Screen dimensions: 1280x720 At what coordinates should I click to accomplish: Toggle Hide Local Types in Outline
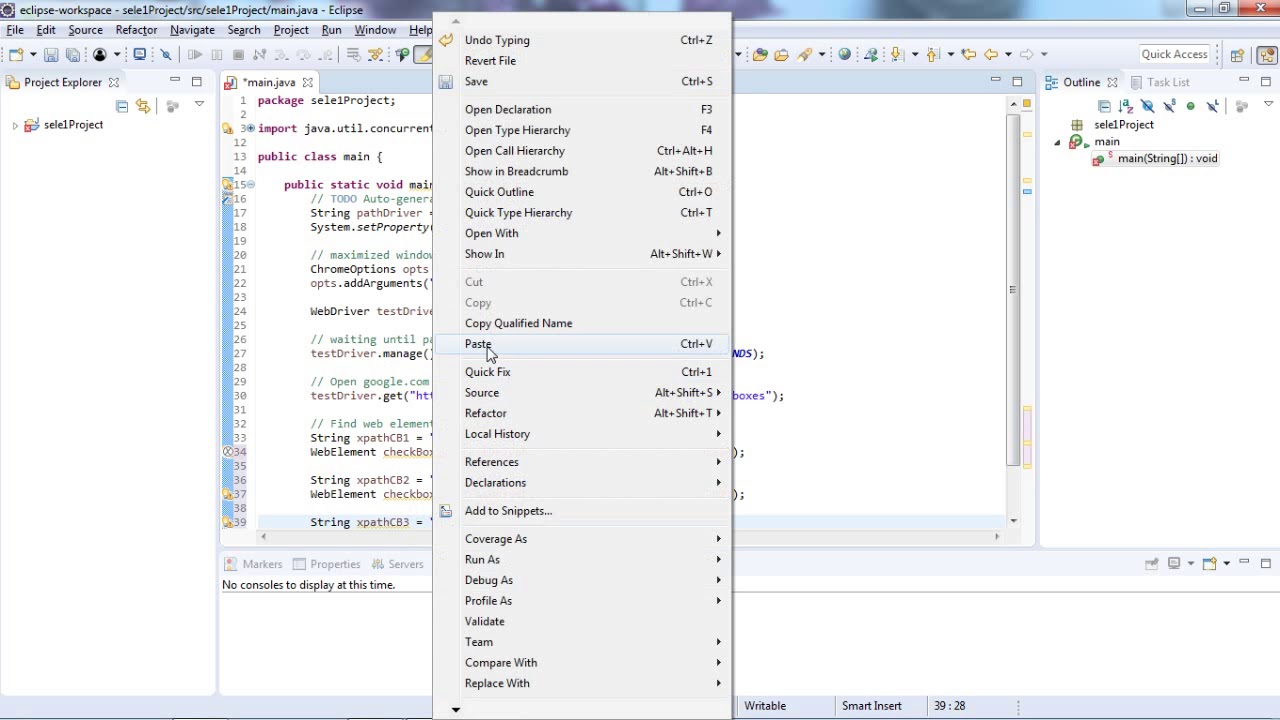tap(1212, 105)
